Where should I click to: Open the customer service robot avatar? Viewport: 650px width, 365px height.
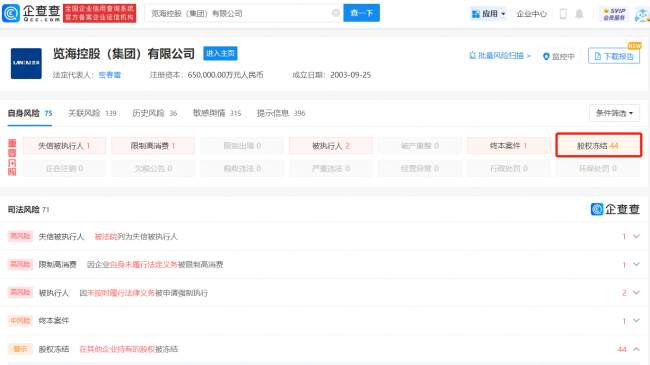[643, 15]
